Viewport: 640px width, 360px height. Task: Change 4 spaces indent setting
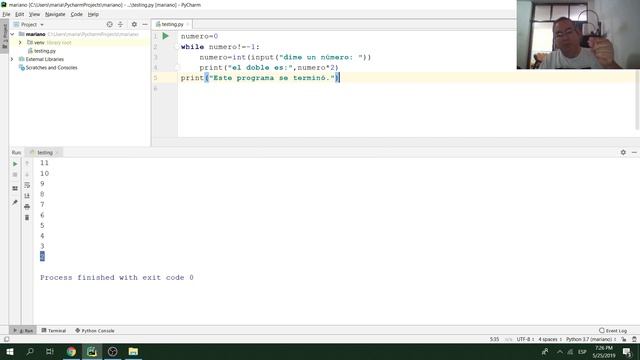[x=550, y=339]
